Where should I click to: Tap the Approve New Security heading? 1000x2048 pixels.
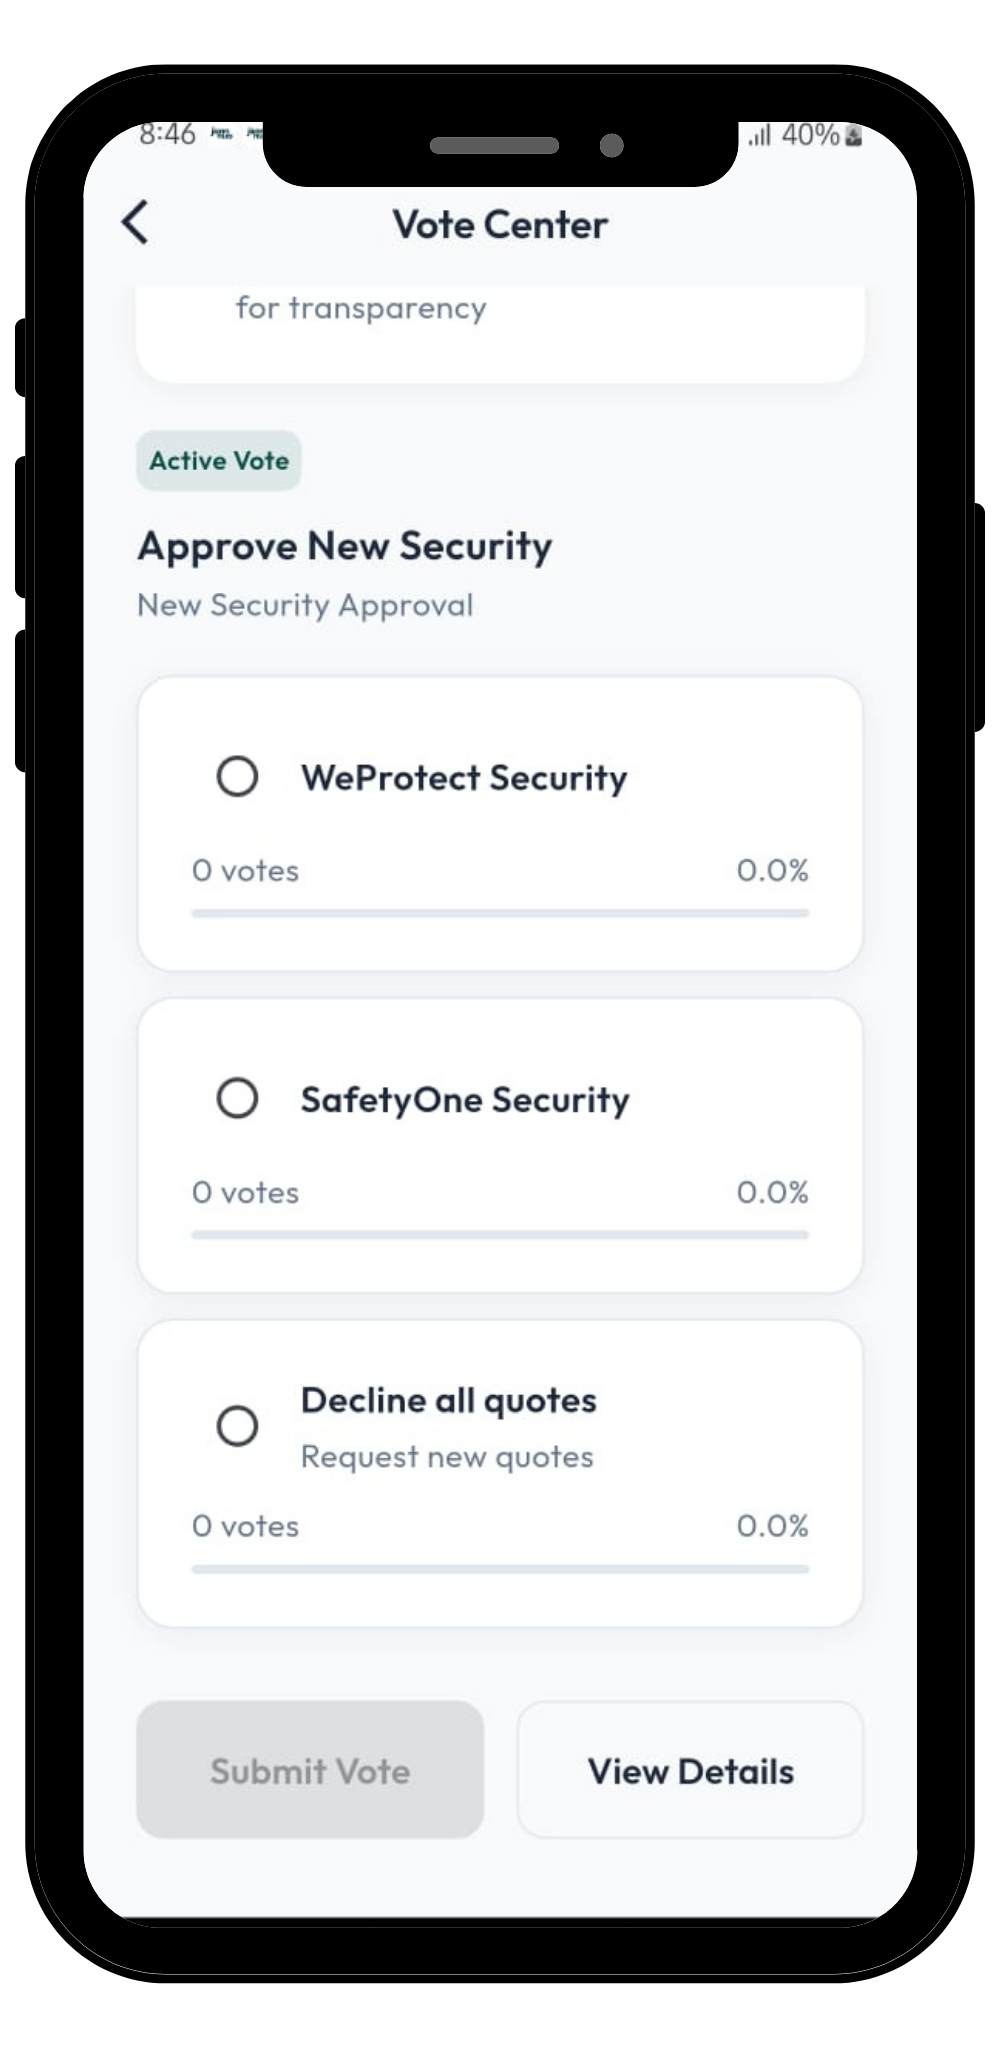click(x=345, y=546)
